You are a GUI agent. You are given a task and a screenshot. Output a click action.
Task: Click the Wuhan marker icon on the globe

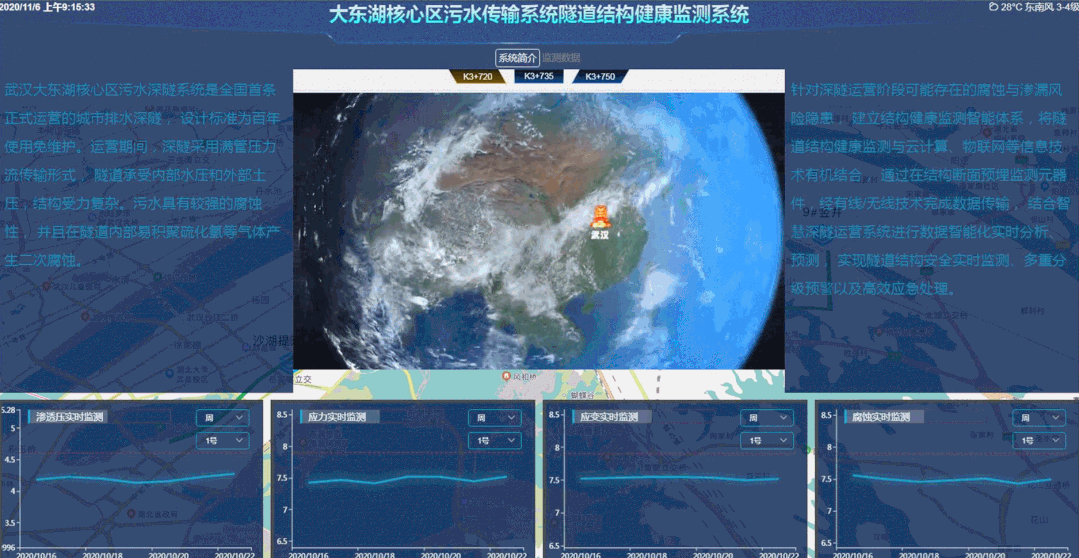[602, 215]
